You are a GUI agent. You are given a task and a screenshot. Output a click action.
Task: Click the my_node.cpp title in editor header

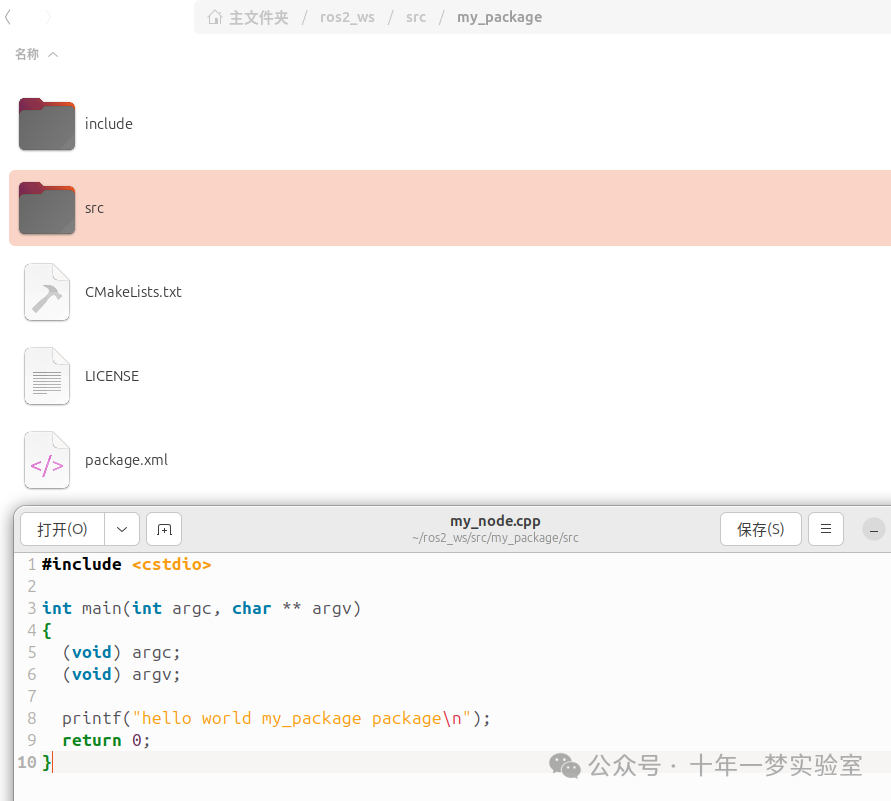click(x=495, y=521)
